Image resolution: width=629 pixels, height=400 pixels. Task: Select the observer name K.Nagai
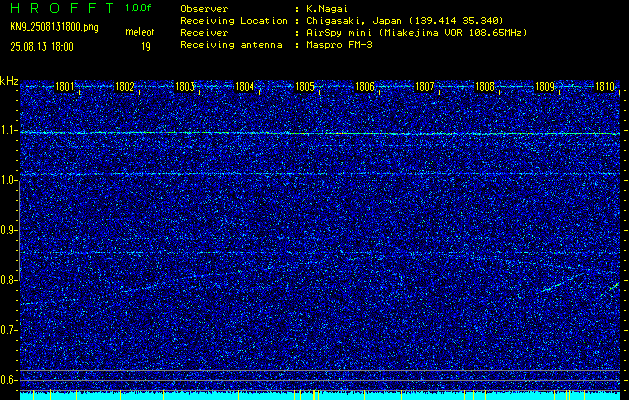tap(327, 9)
